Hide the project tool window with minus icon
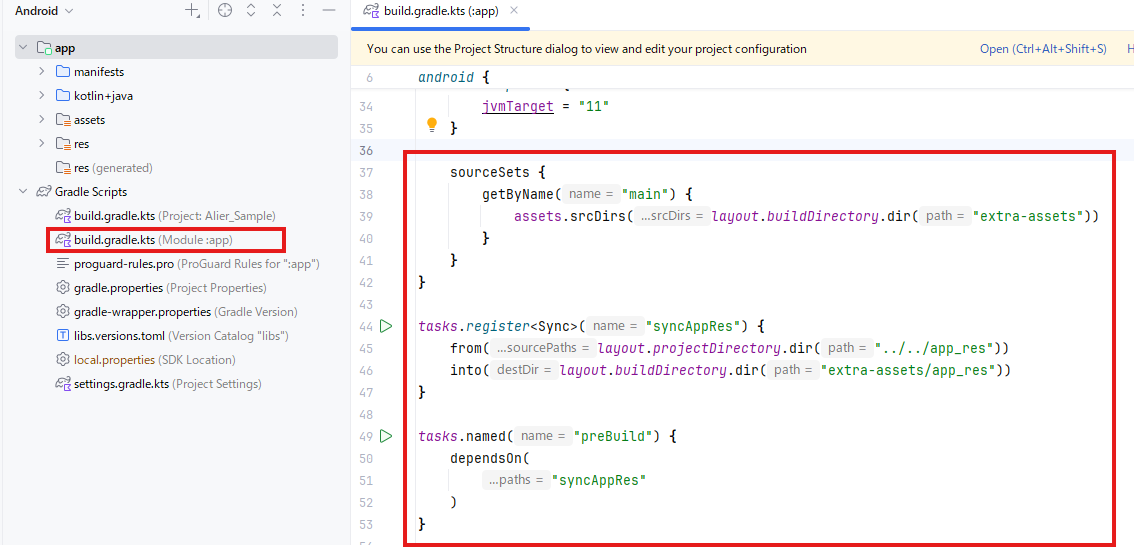Image resolution: width=1134 pixels, height=547 pixels. (327, 11)
